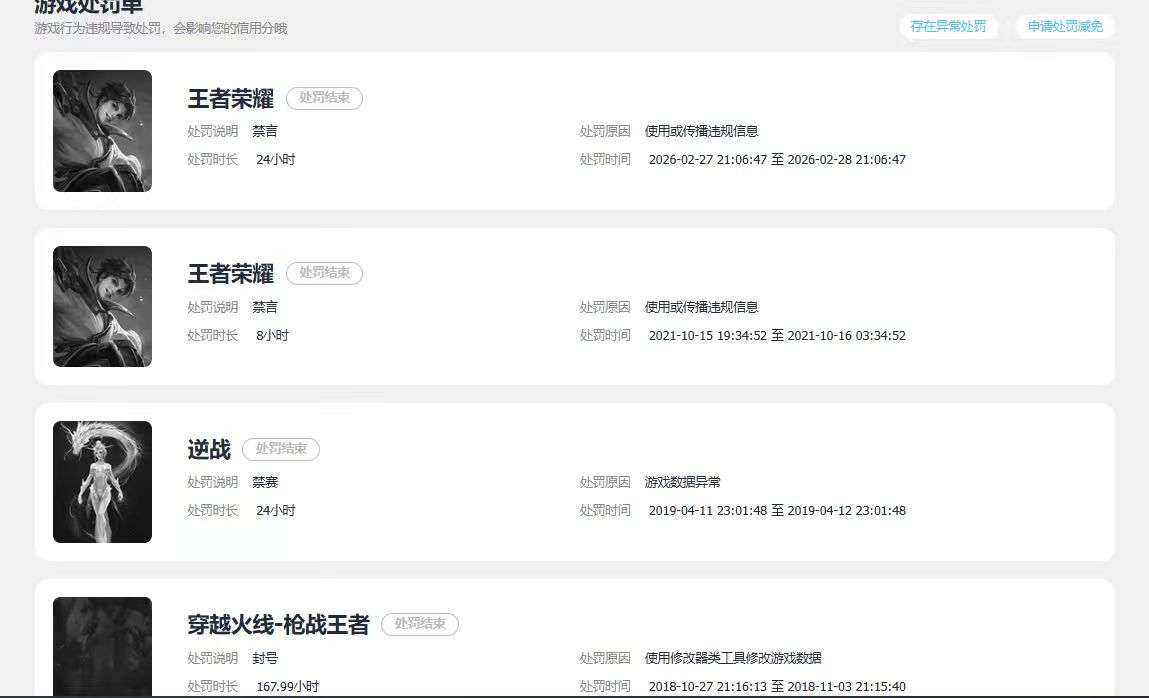
Task: Click 处罚结束 badge beside 逆战
Action: point(281,449)
